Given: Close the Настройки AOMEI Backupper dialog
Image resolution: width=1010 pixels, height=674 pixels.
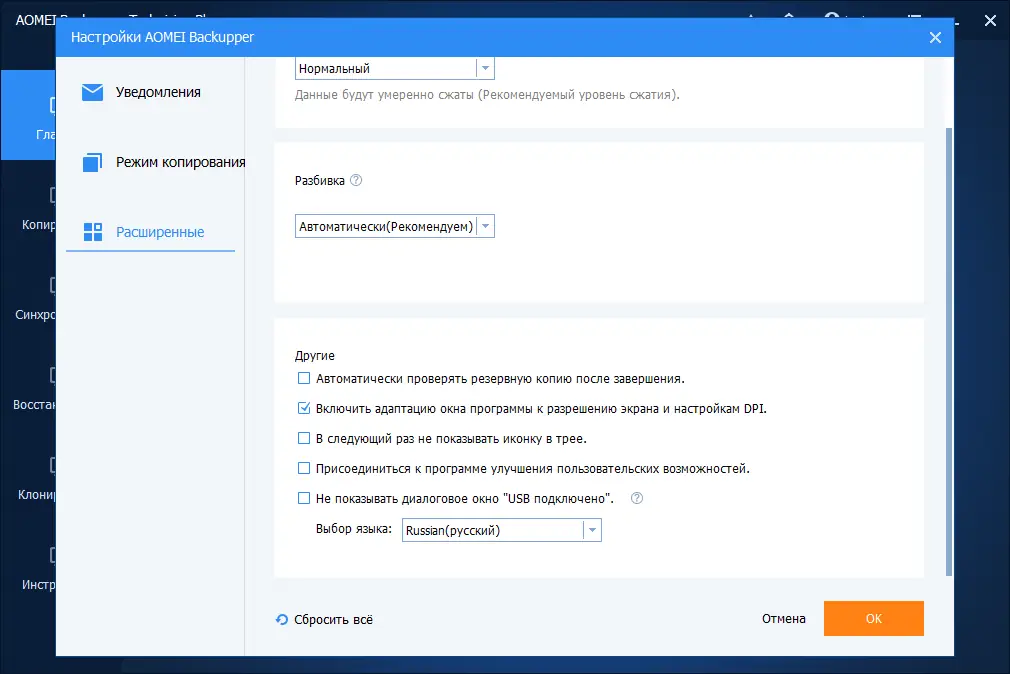Looking at the screenshot, I should point(935,37).
